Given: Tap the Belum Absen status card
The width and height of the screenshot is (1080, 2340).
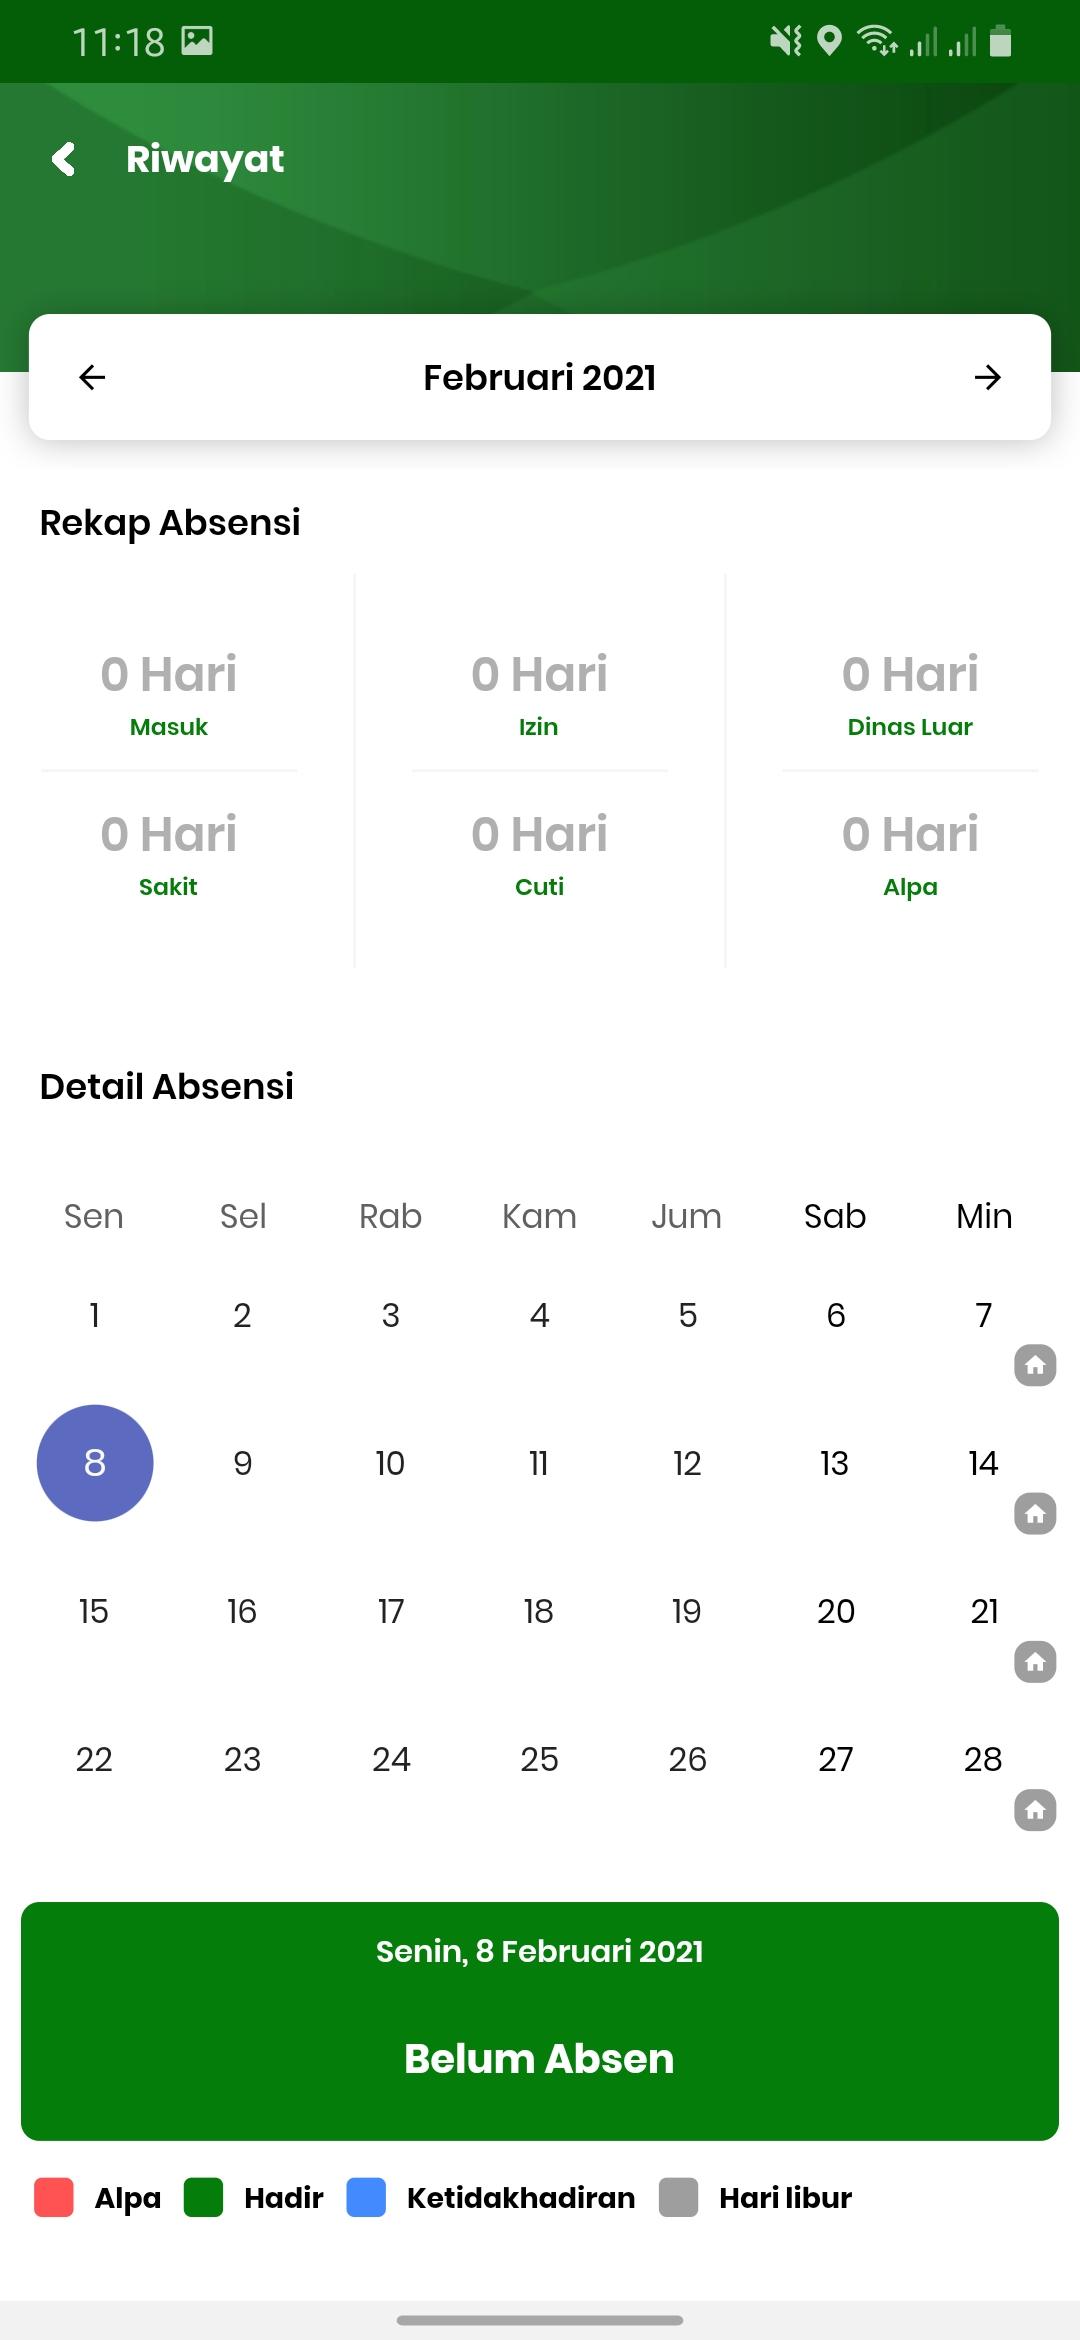Looking at the screenshot, I should tap(540, 2021).
